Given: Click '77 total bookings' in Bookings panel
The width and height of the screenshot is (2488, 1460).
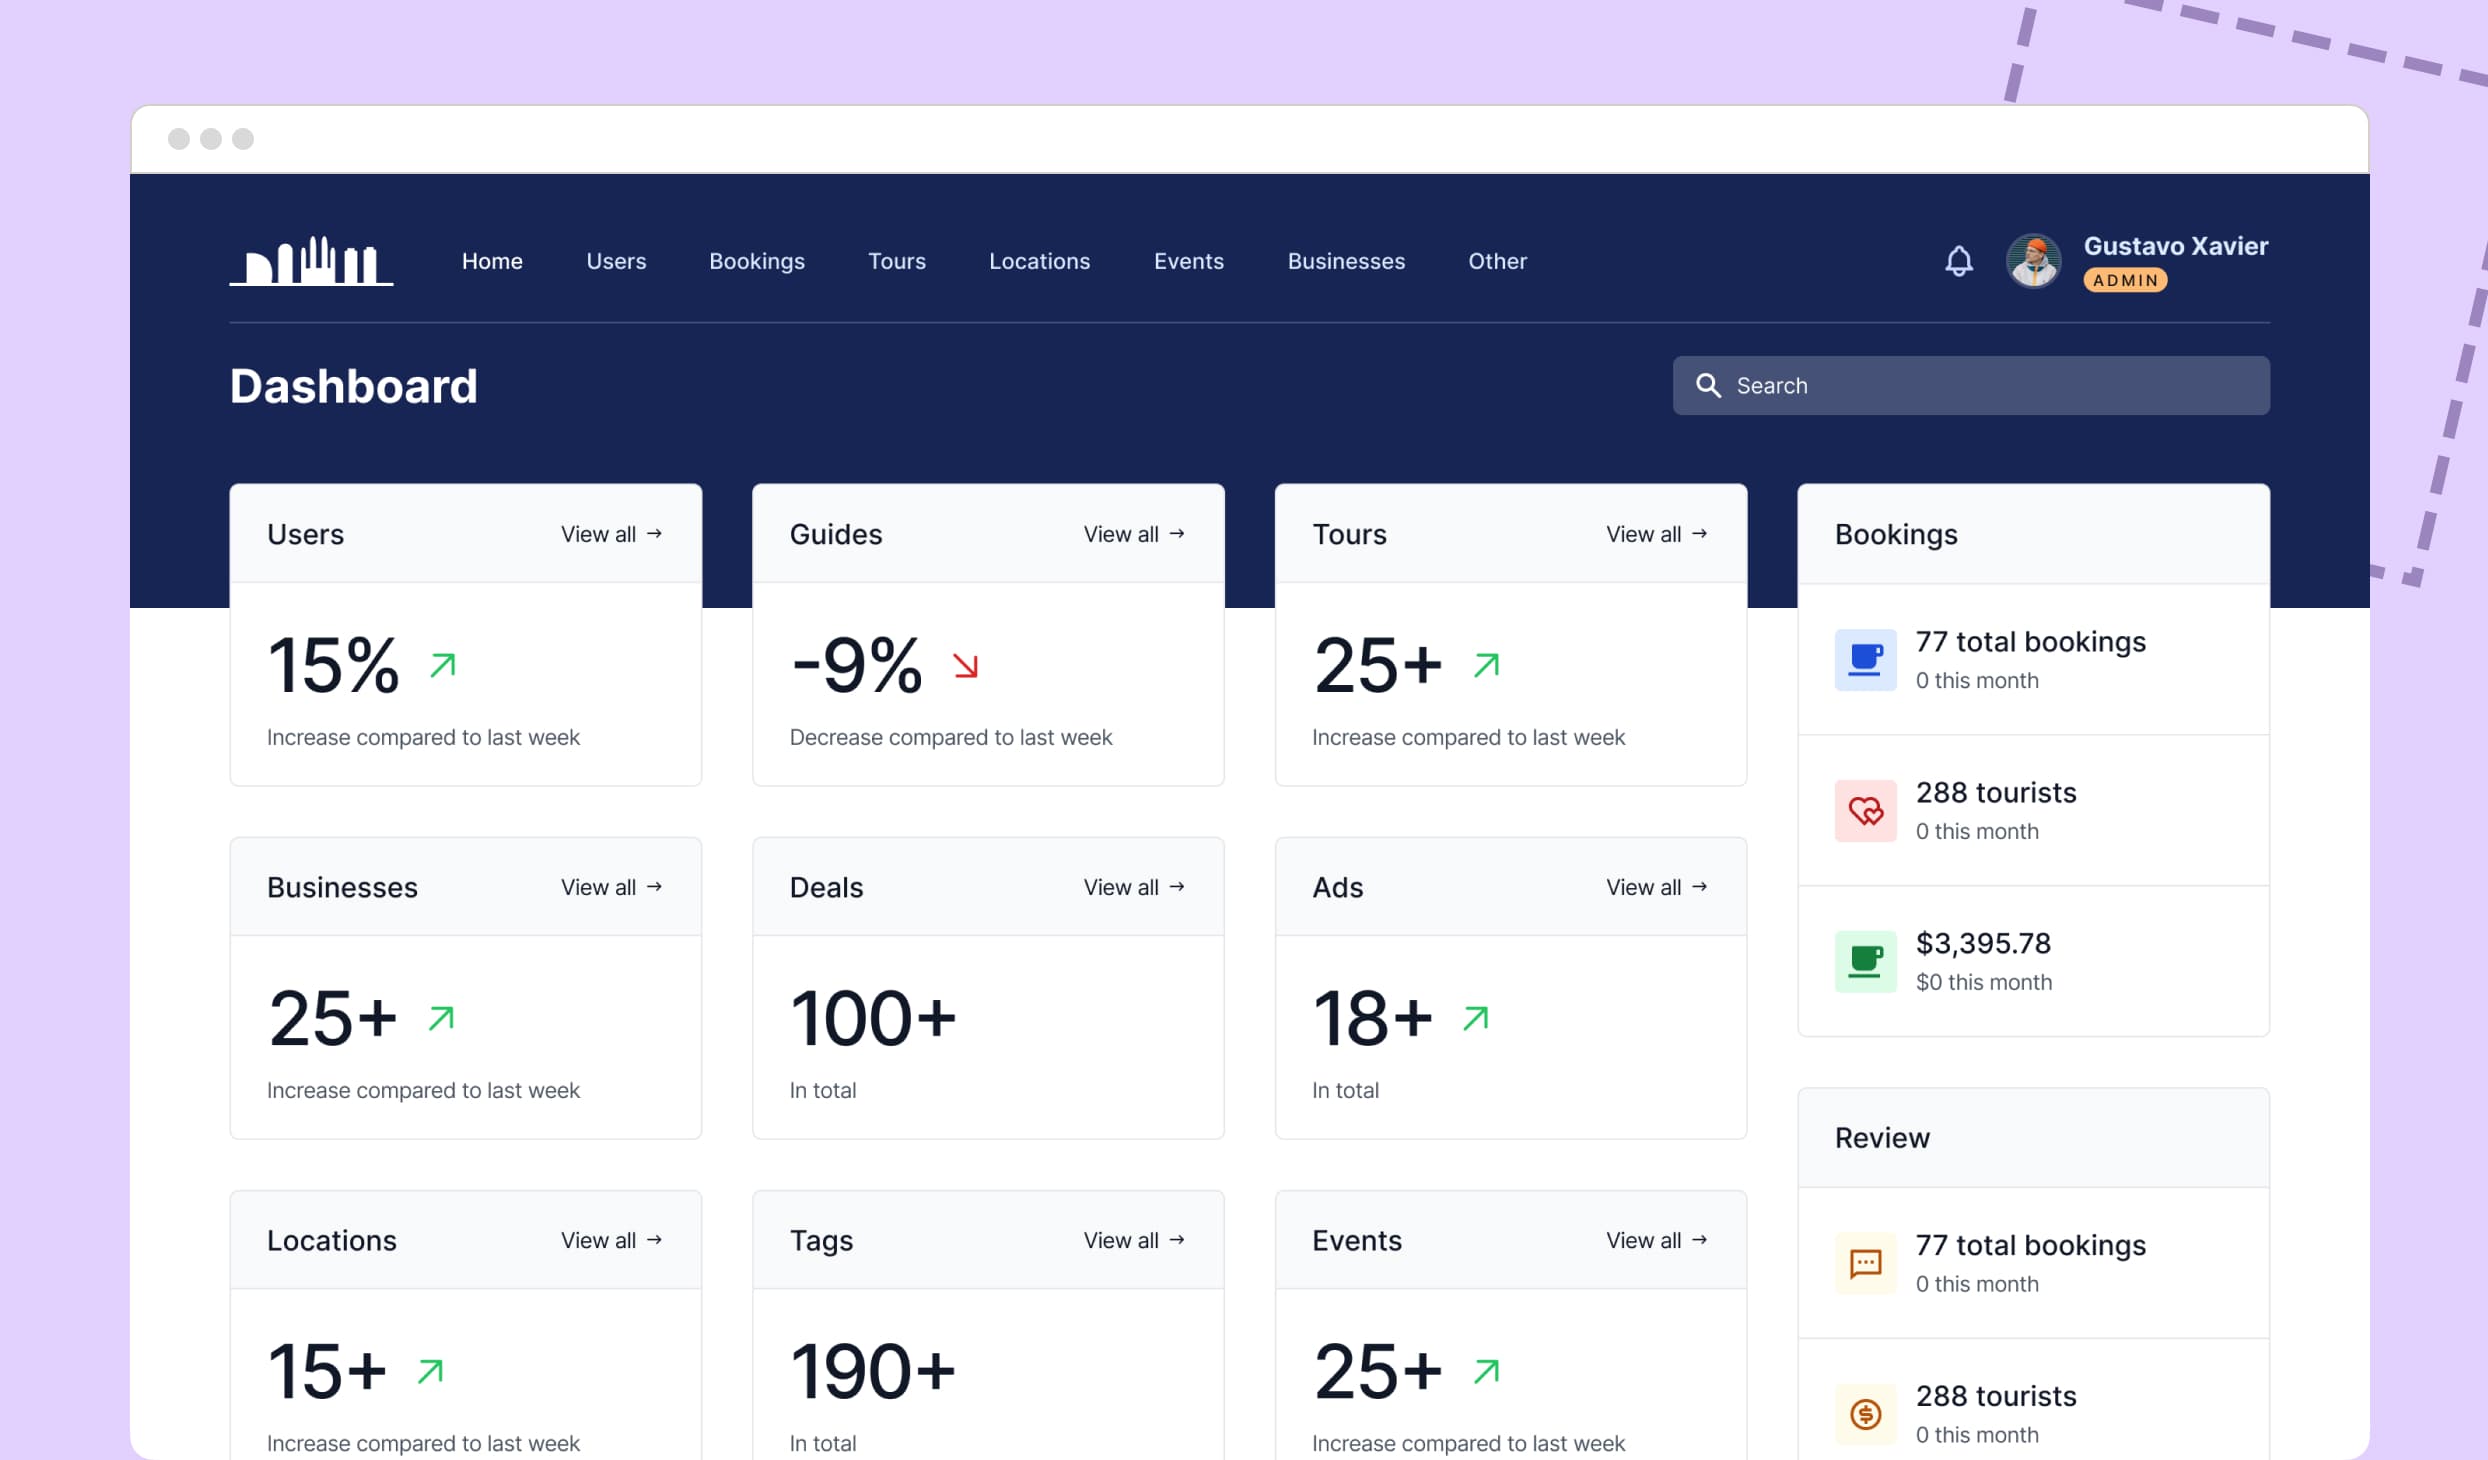Looking at the screenshot, I should click(x=2031, y=642).
